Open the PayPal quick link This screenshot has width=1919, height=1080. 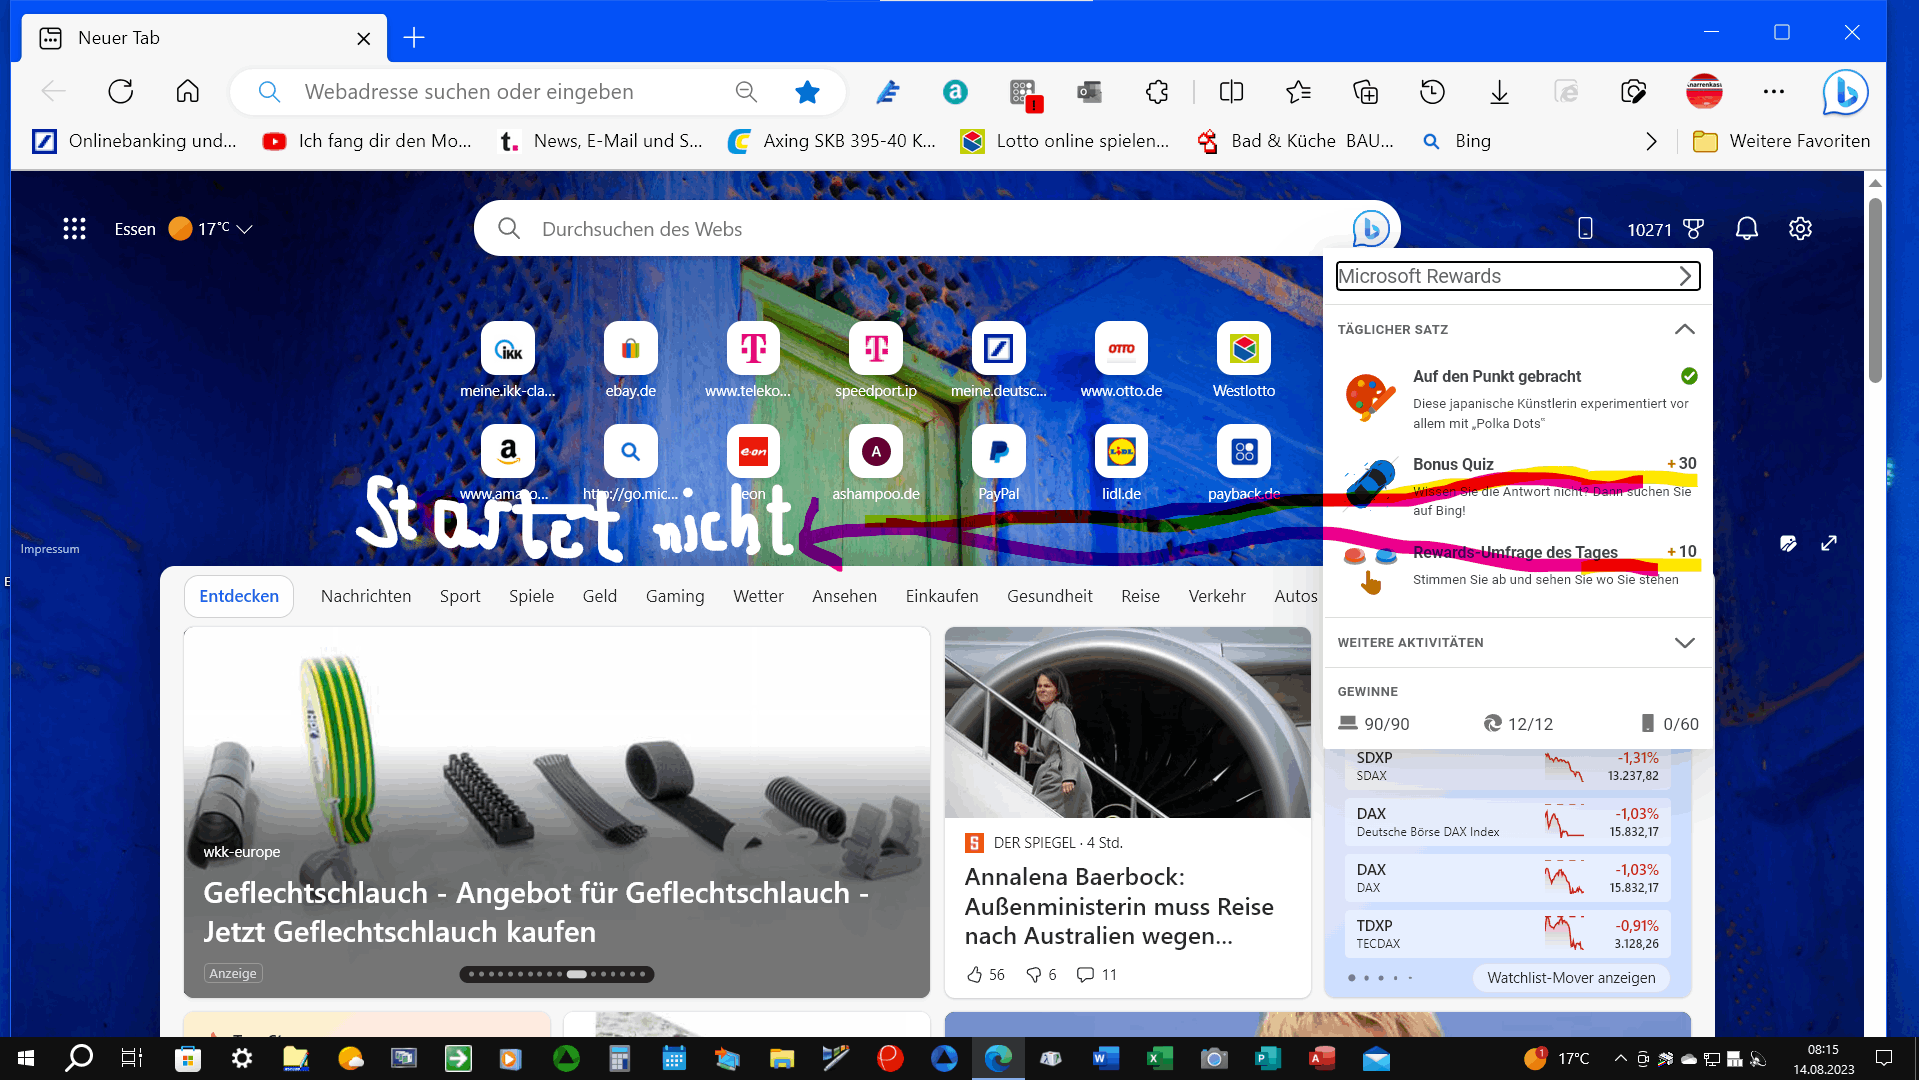[x=998, y=463]
